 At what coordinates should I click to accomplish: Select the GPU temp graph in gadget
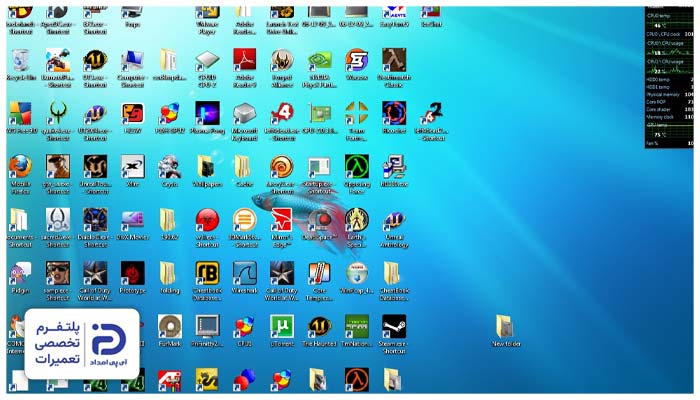(670, 131)
